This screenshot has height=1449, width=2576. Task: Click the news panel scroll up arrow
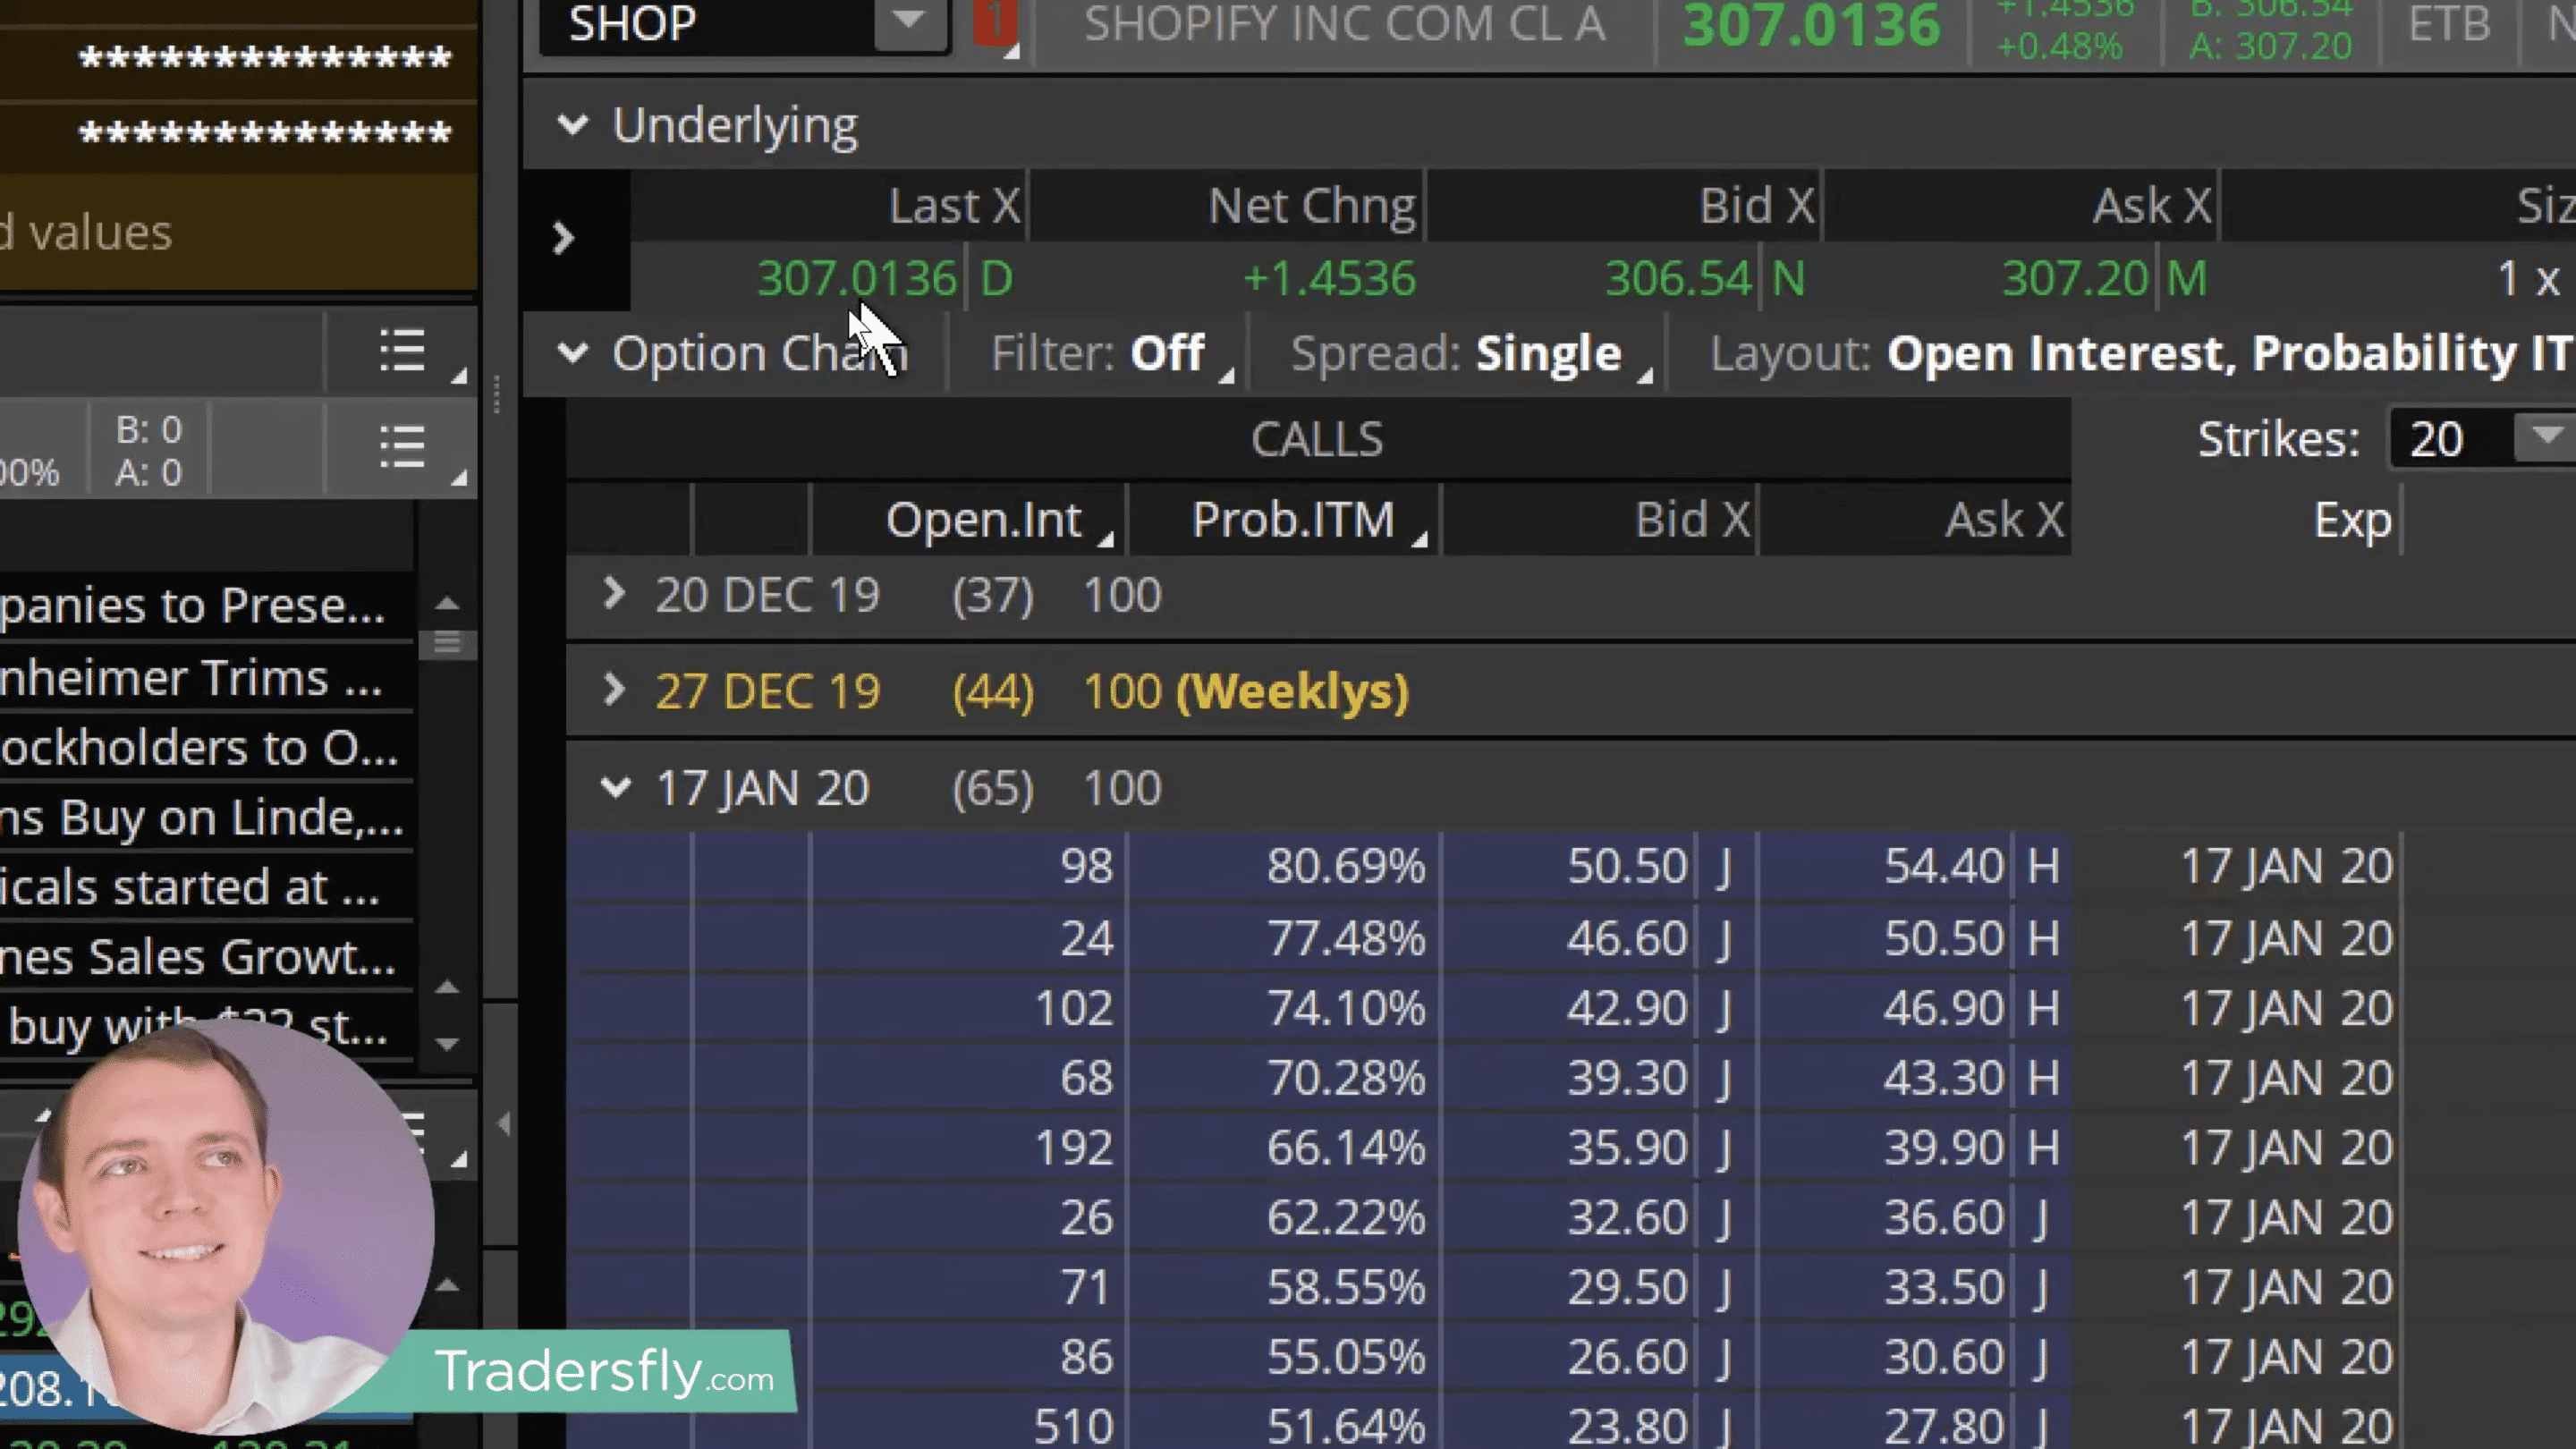447,603
